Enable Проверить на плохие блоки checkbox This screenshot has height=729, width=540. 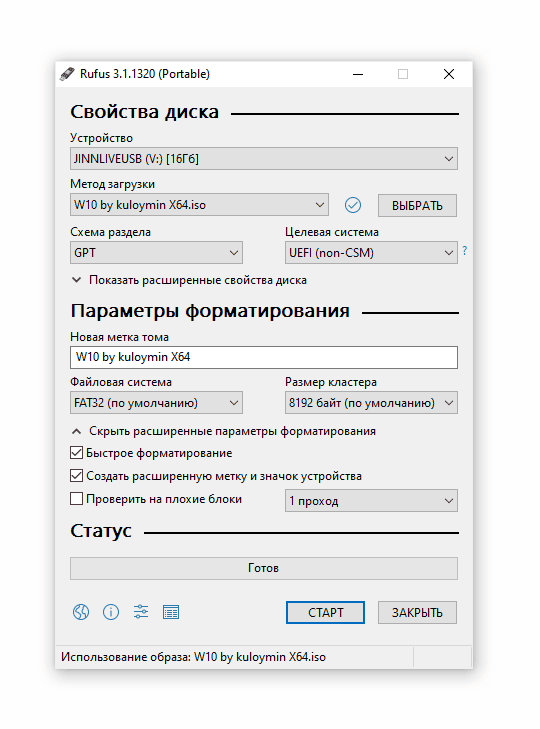76,499
